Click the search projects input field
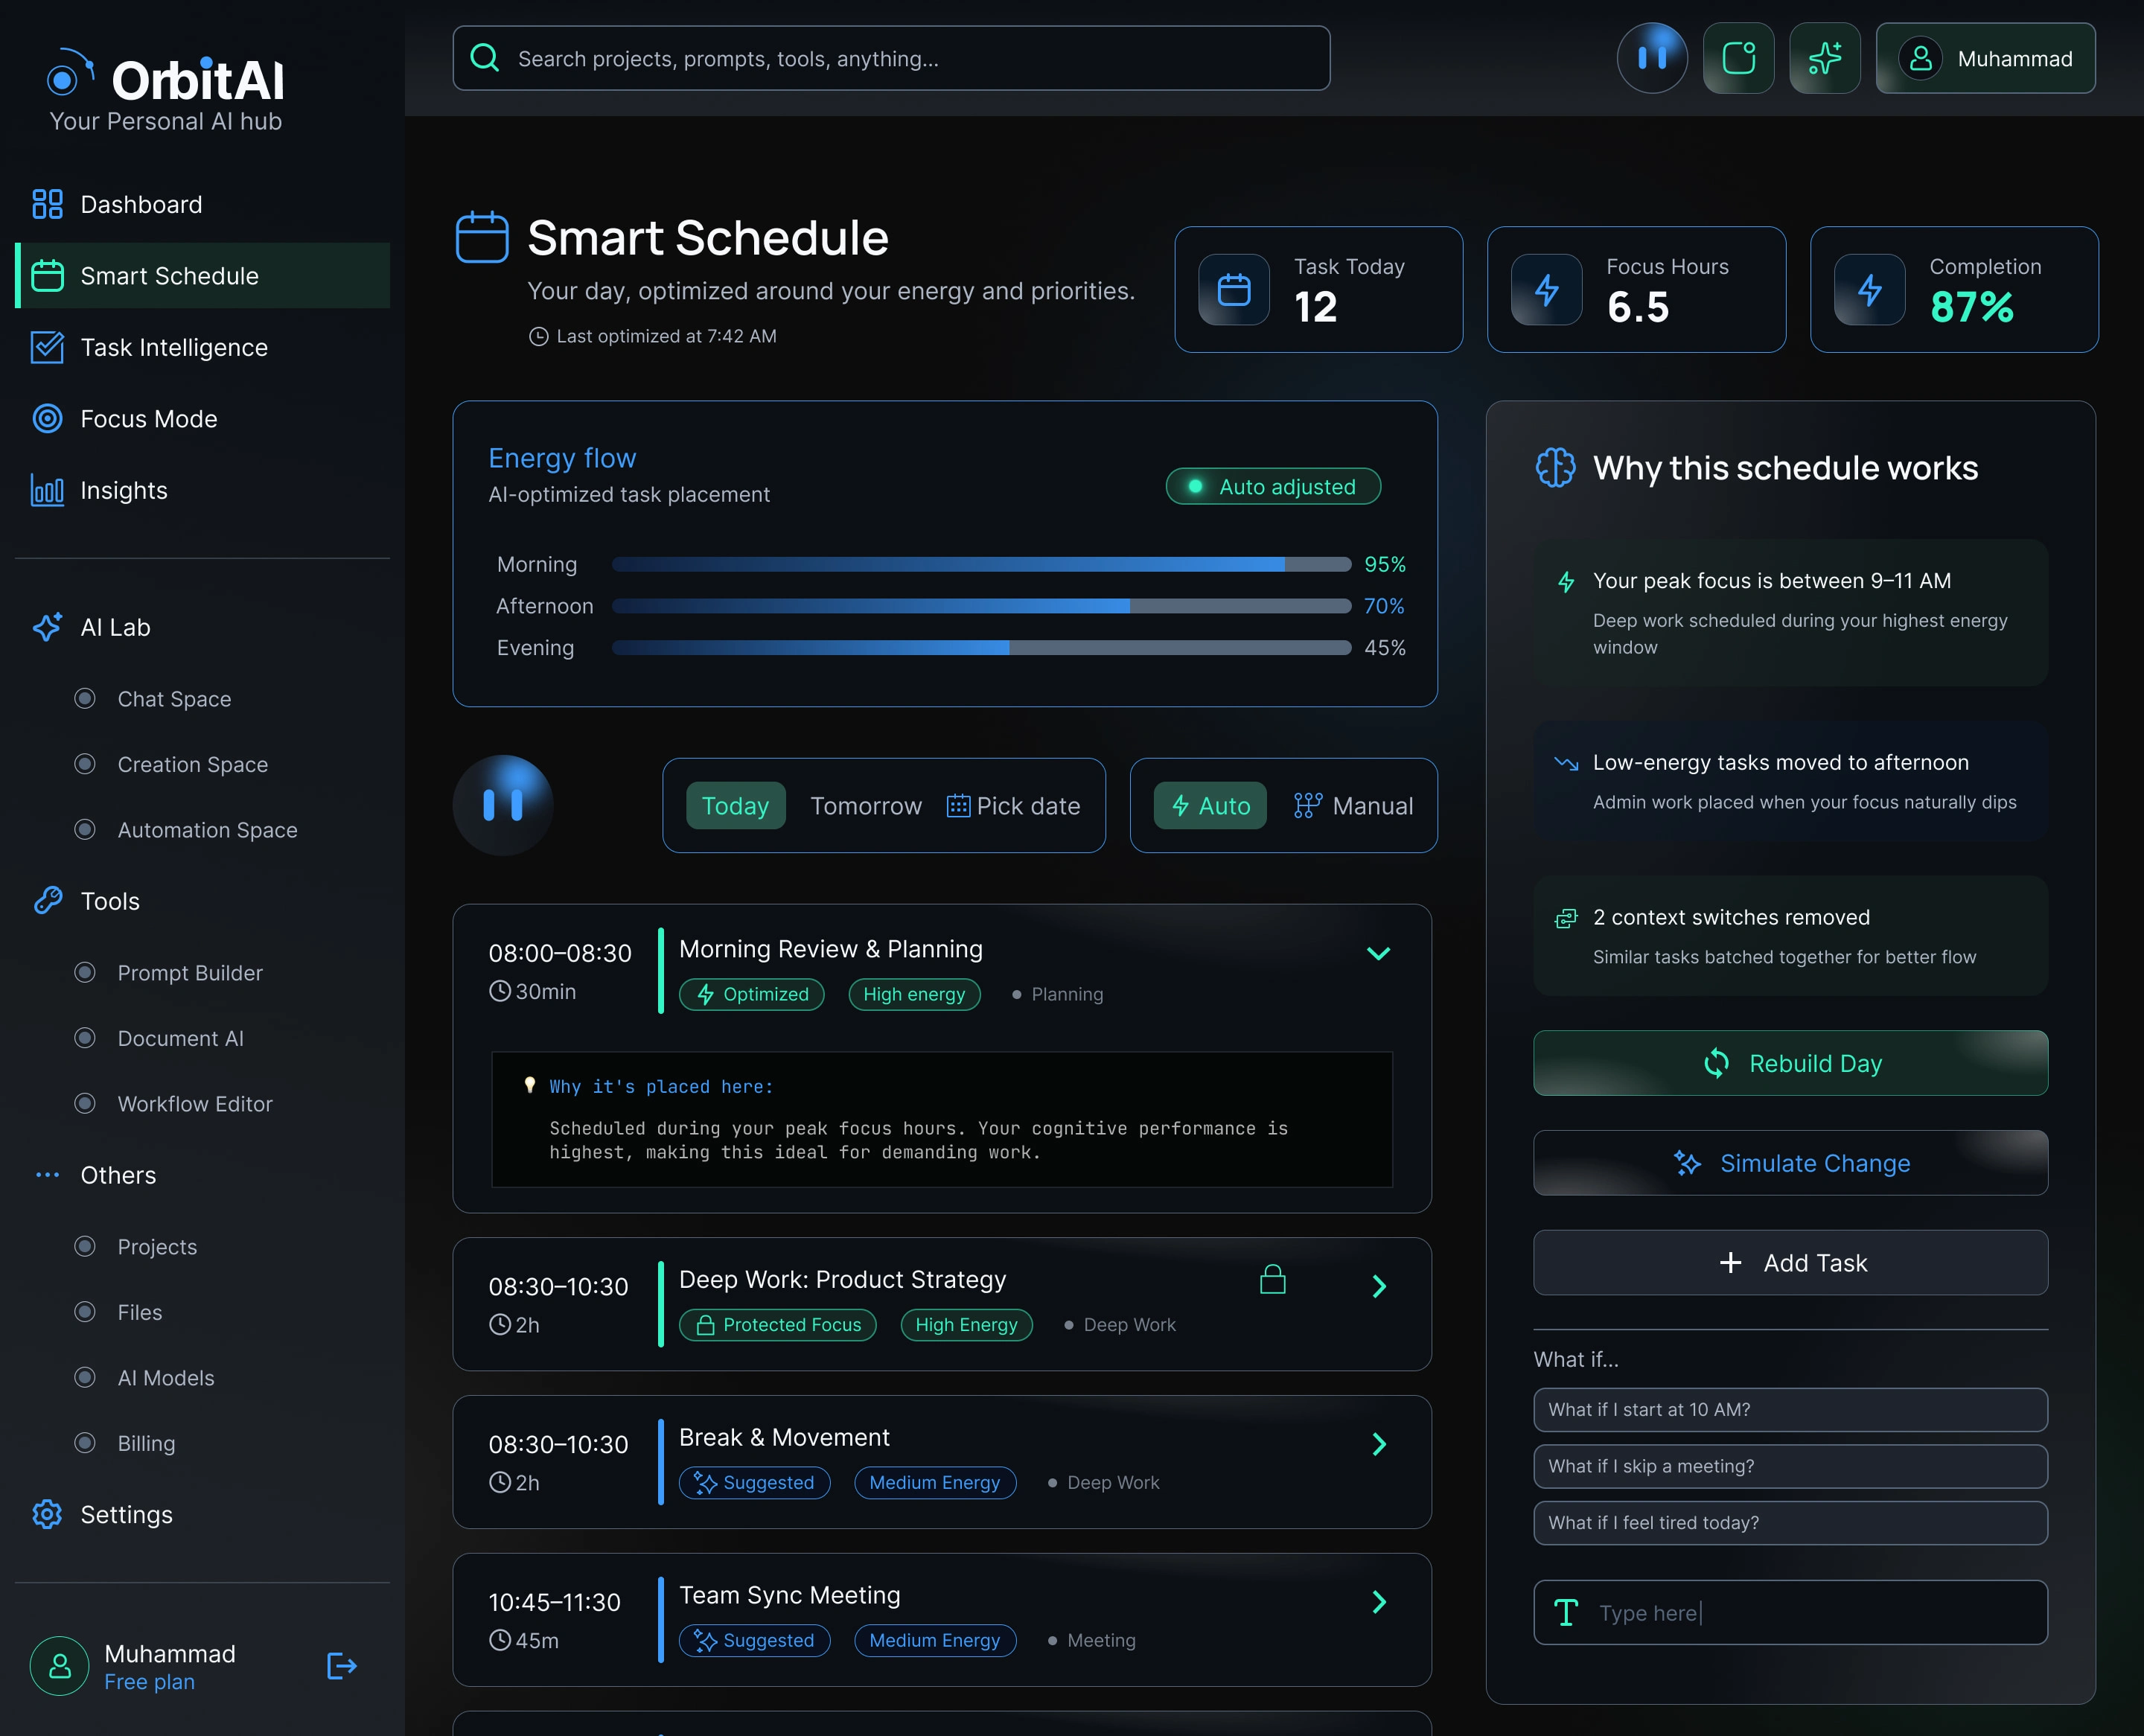The width and height of the screenshot is (2144, 1736). [x=890, y=58]
